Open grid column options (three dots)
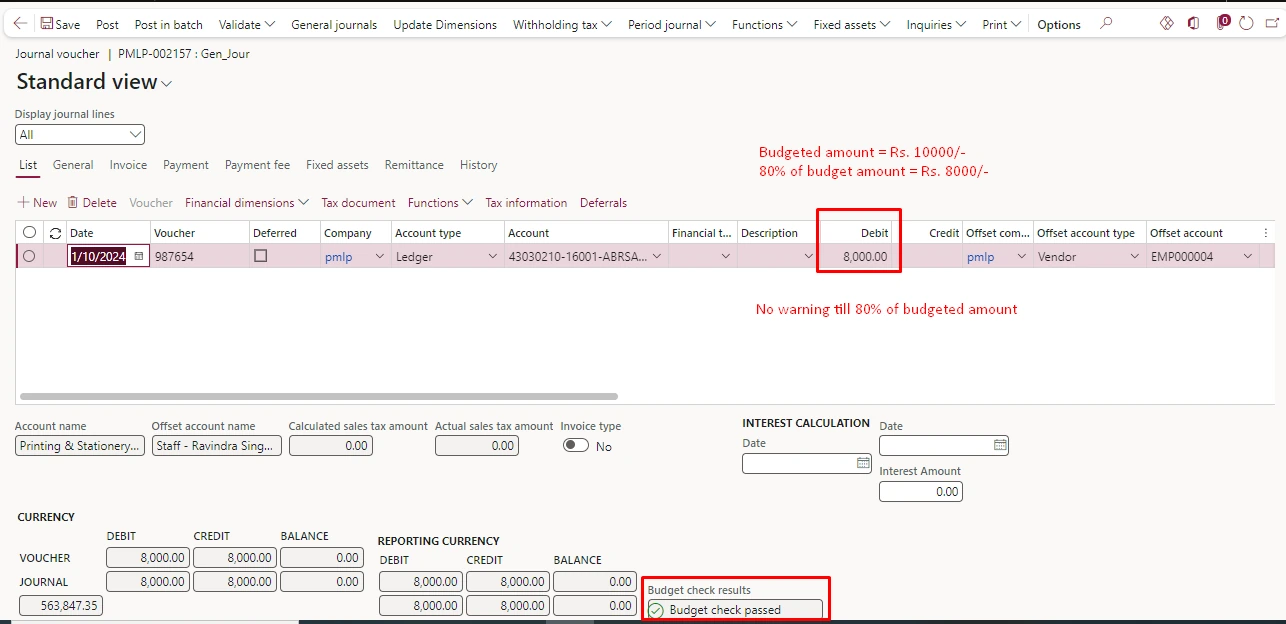This screenshot has width=1286, height=624. click(1267, 233)
